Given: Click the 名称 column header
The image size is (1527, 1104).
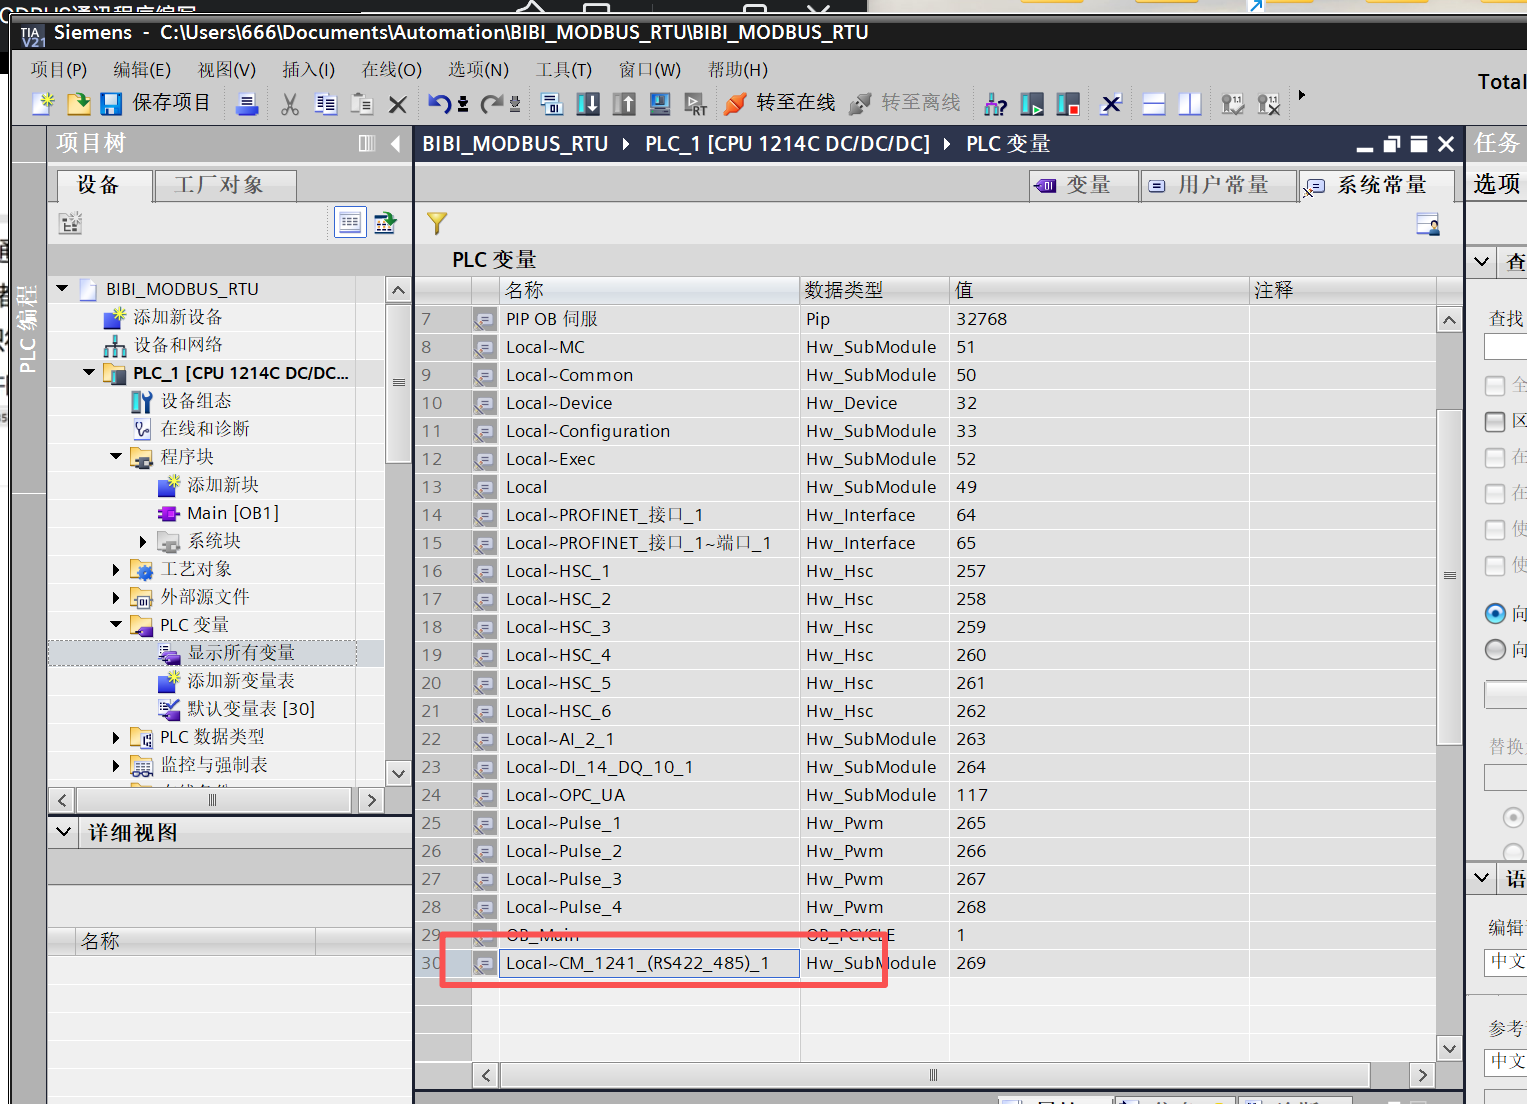Looking at the screenshot, I should click(649, 290).
